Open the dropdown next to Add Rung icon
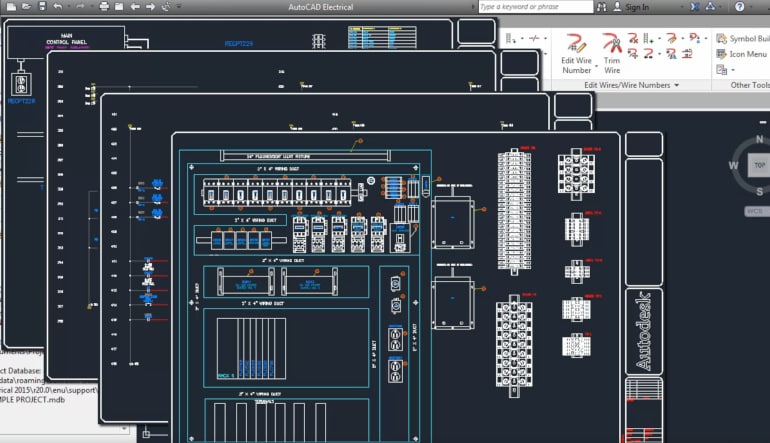The height and width of the screenshot is (443, 770). click(x=660, y=38)
